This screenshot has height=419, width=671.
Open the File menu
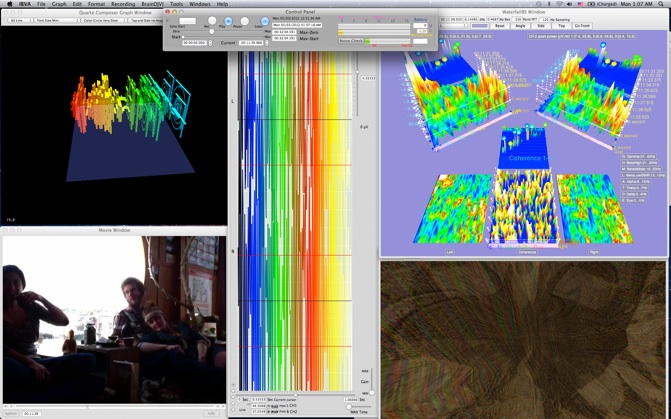[x=41, y=4]
